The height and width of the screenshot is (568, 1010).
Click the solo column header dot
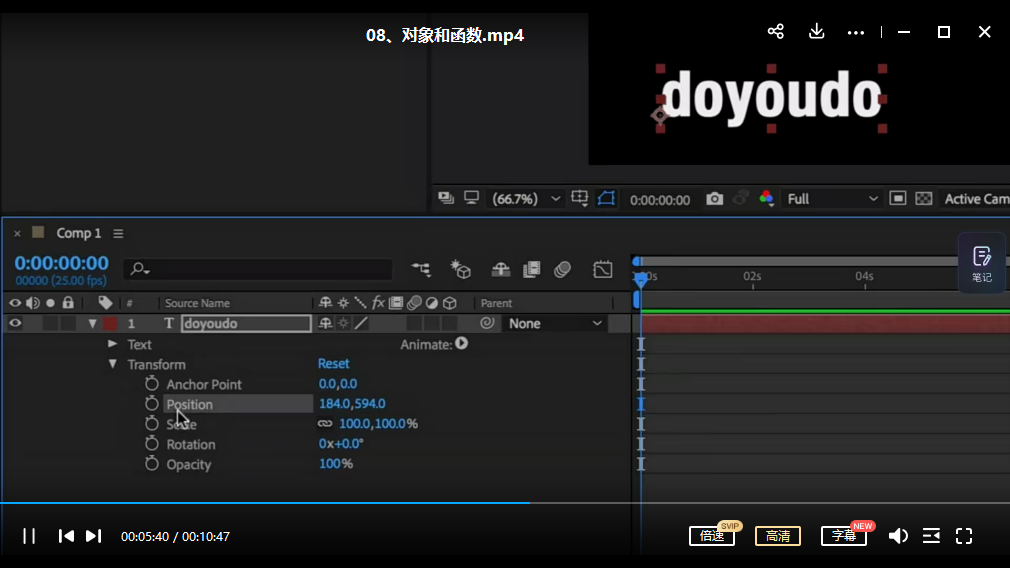point(50,303)
